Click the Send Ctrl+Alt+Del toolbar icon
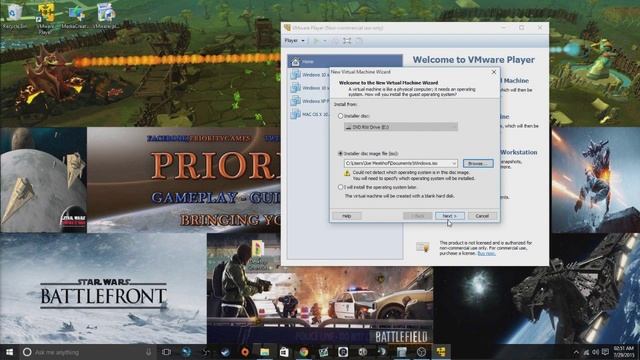 click(x=336, y=41)
